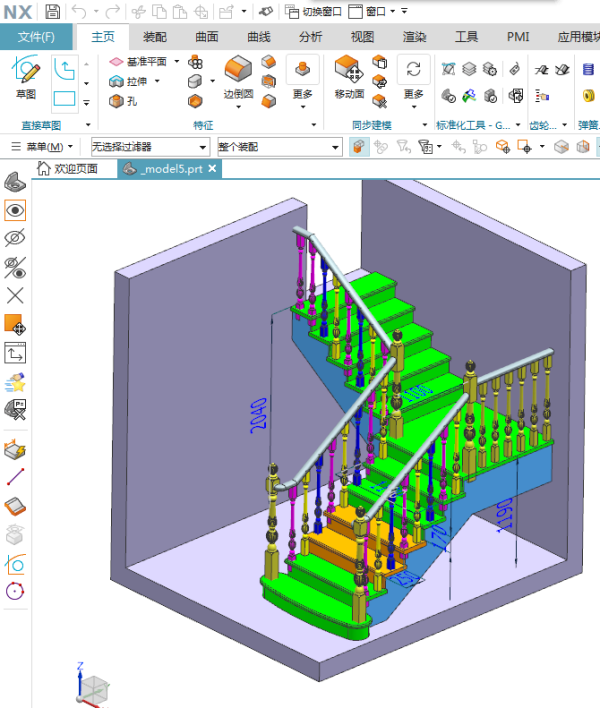
Task: Switch to the 欢迎页面 welcome page tab
Action: click(74, 169)
